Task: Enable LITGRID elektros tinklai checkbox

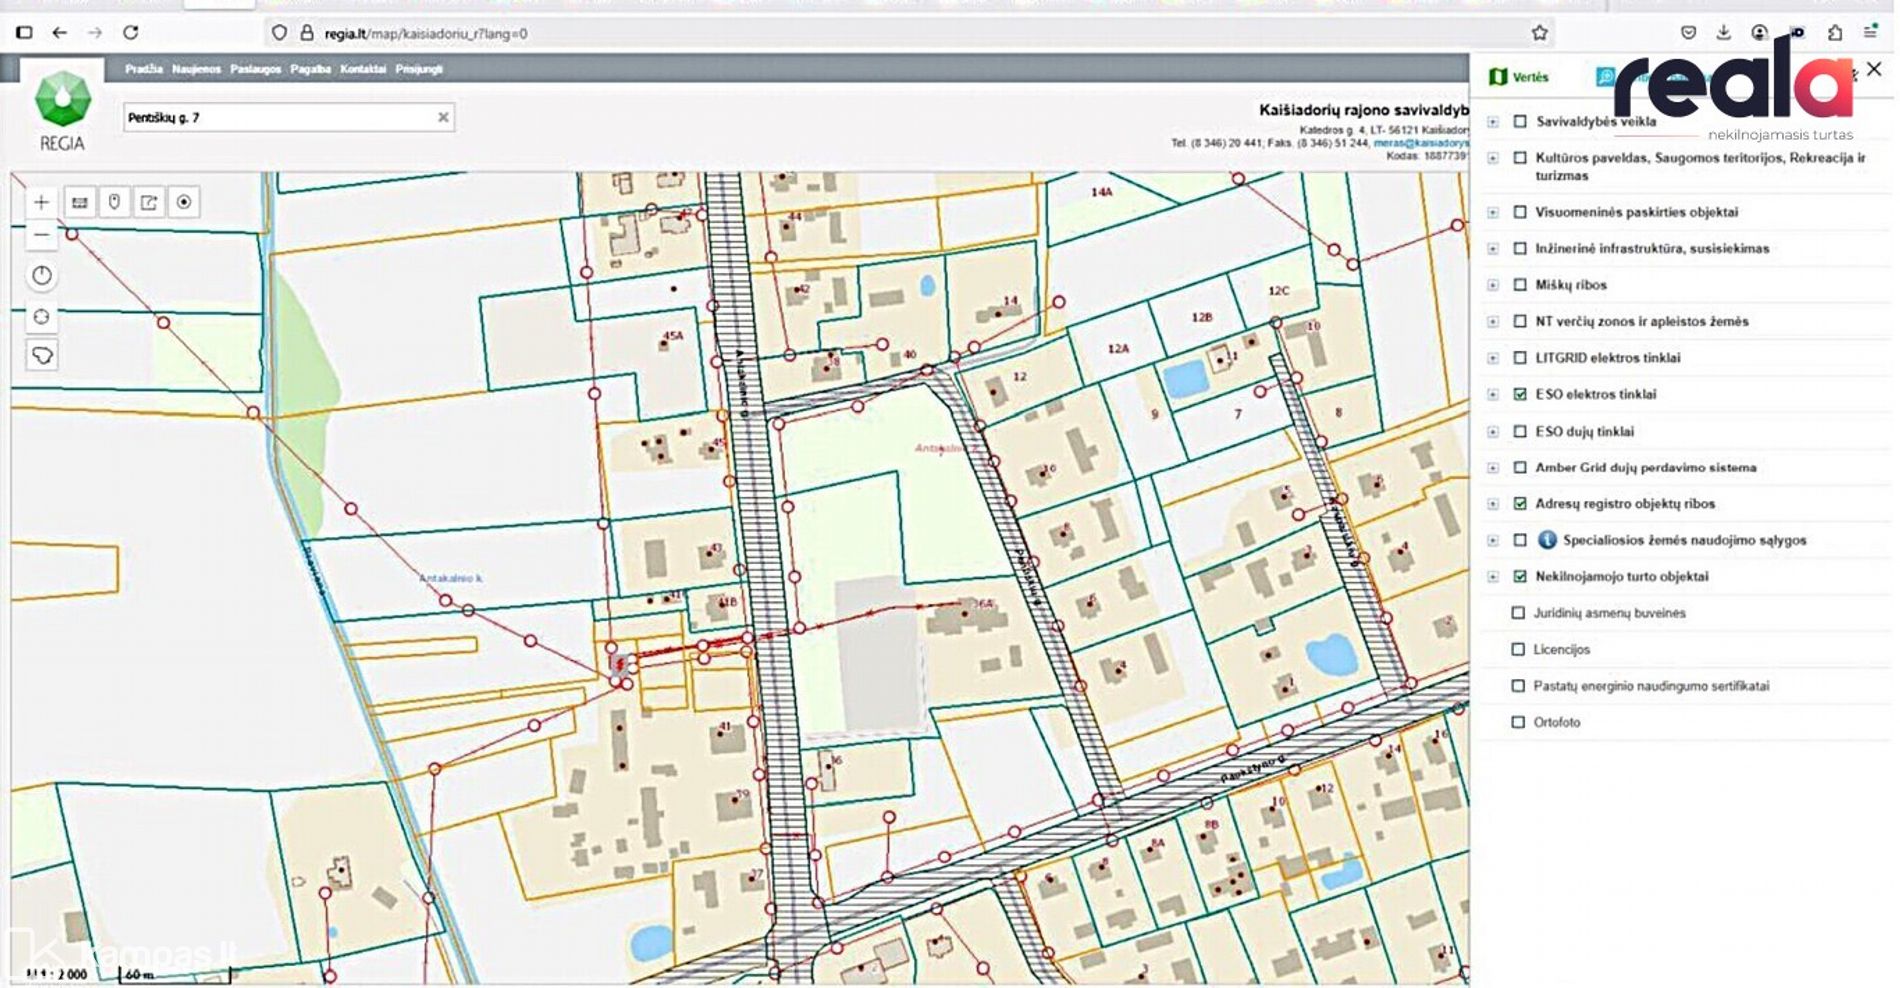Action: point(1520,358)
